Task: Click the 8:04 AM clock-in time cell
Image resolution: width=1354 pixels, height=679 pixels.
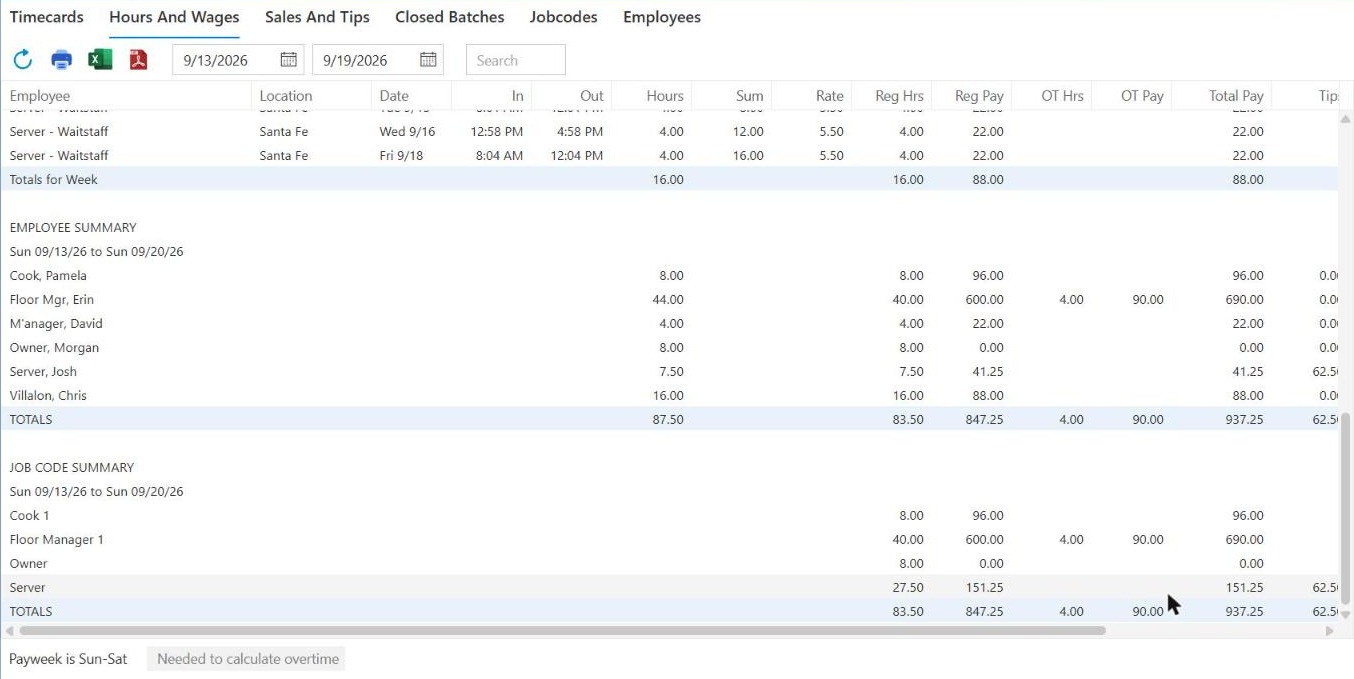Action: pos(499,156)
